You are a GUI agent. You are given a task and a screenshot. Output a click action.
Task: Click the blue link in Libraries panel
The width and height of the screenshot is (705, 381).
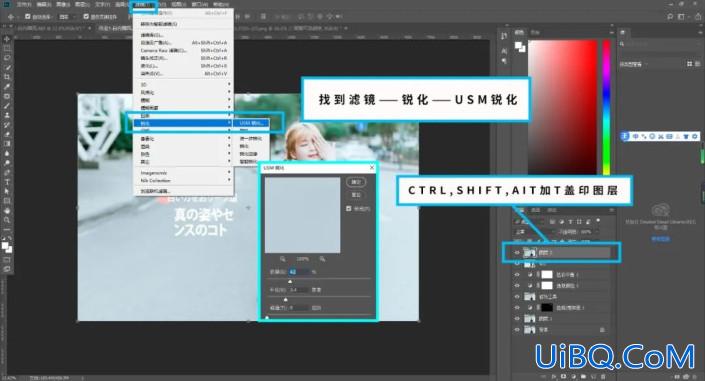(x=660, y=239)
